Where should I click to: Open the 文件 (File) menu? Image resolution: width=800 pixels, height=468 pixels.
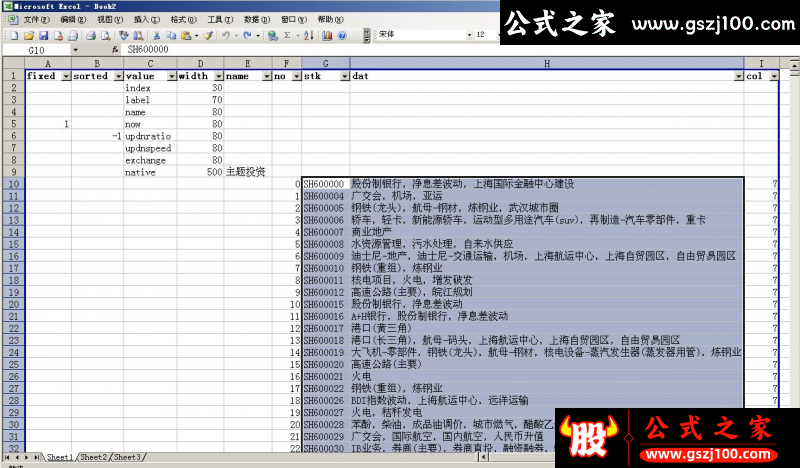coord(37,19)
